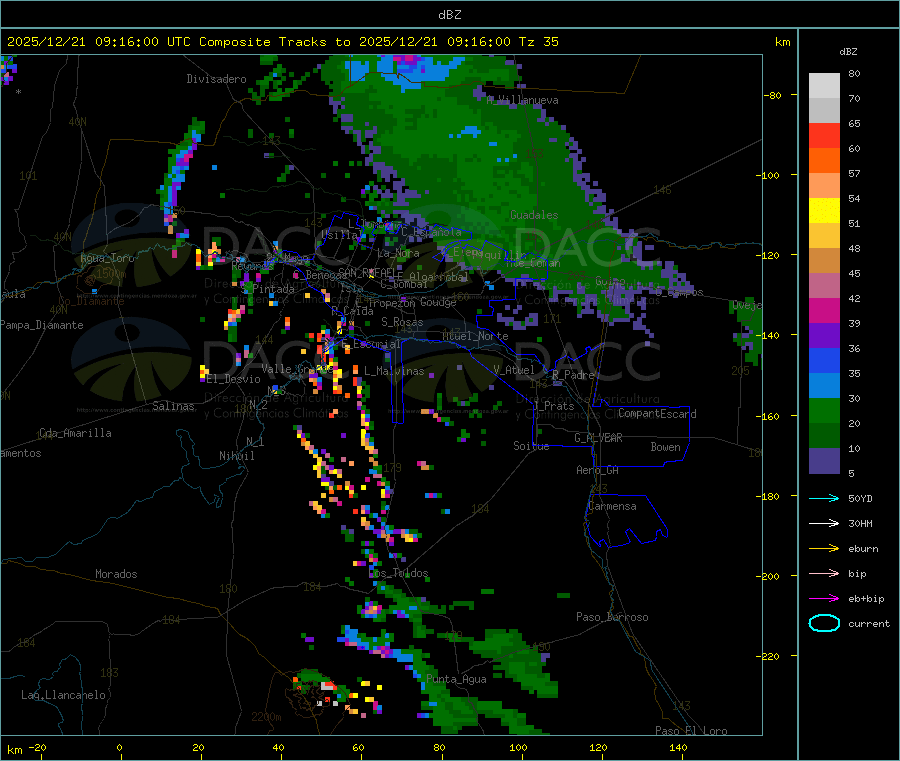This screenshot has height=761, width=900.
Task: Click the Nihuil place label
Action: (x=237, y=456)
